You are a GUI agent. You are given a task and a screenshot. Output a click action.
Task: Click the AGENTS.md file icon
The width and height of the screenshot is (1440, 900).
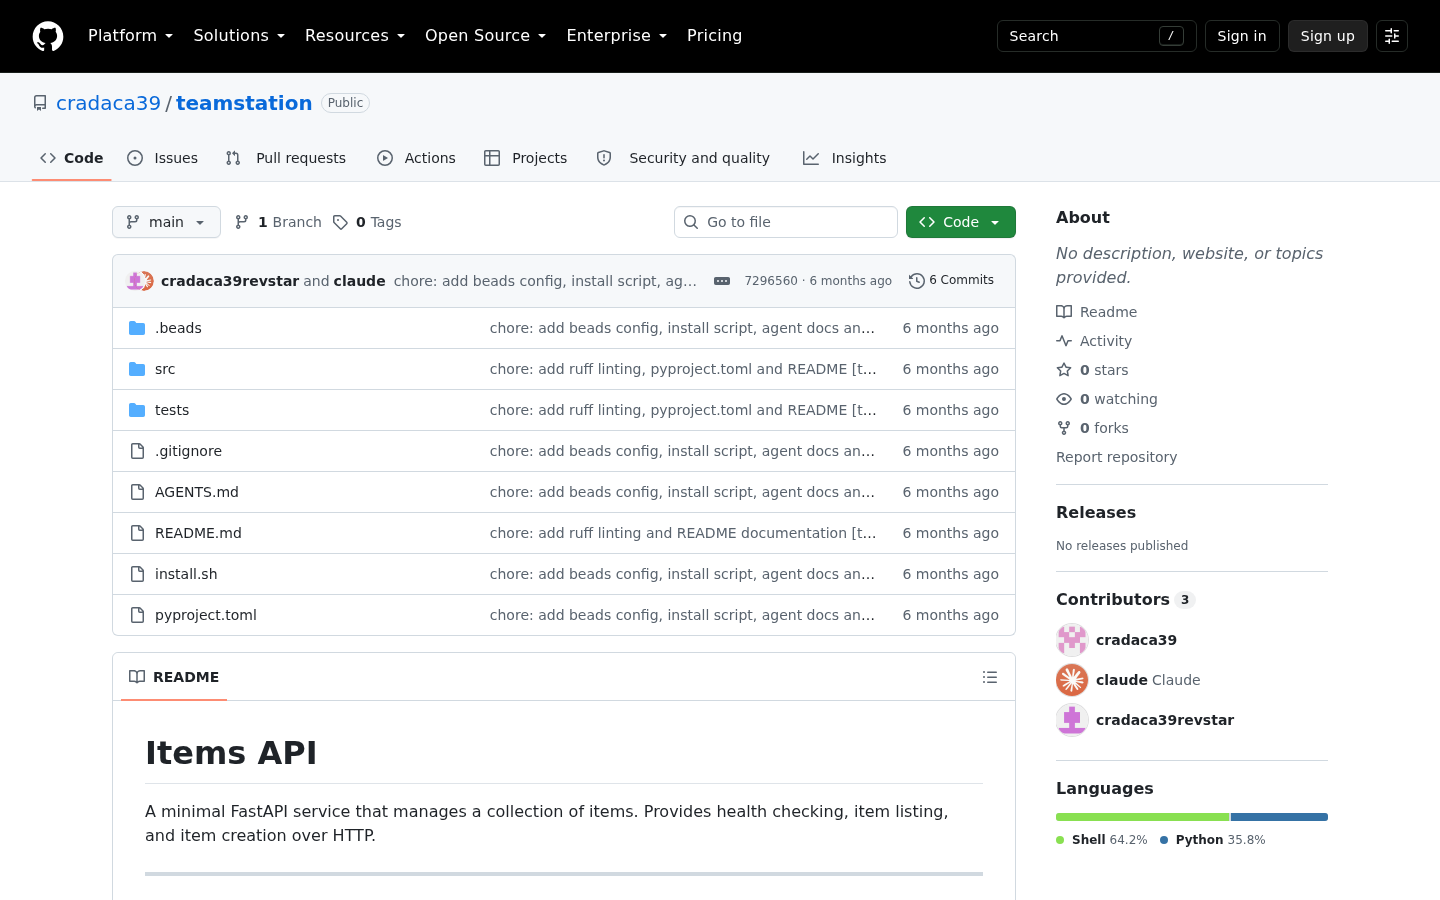point(137,492)
